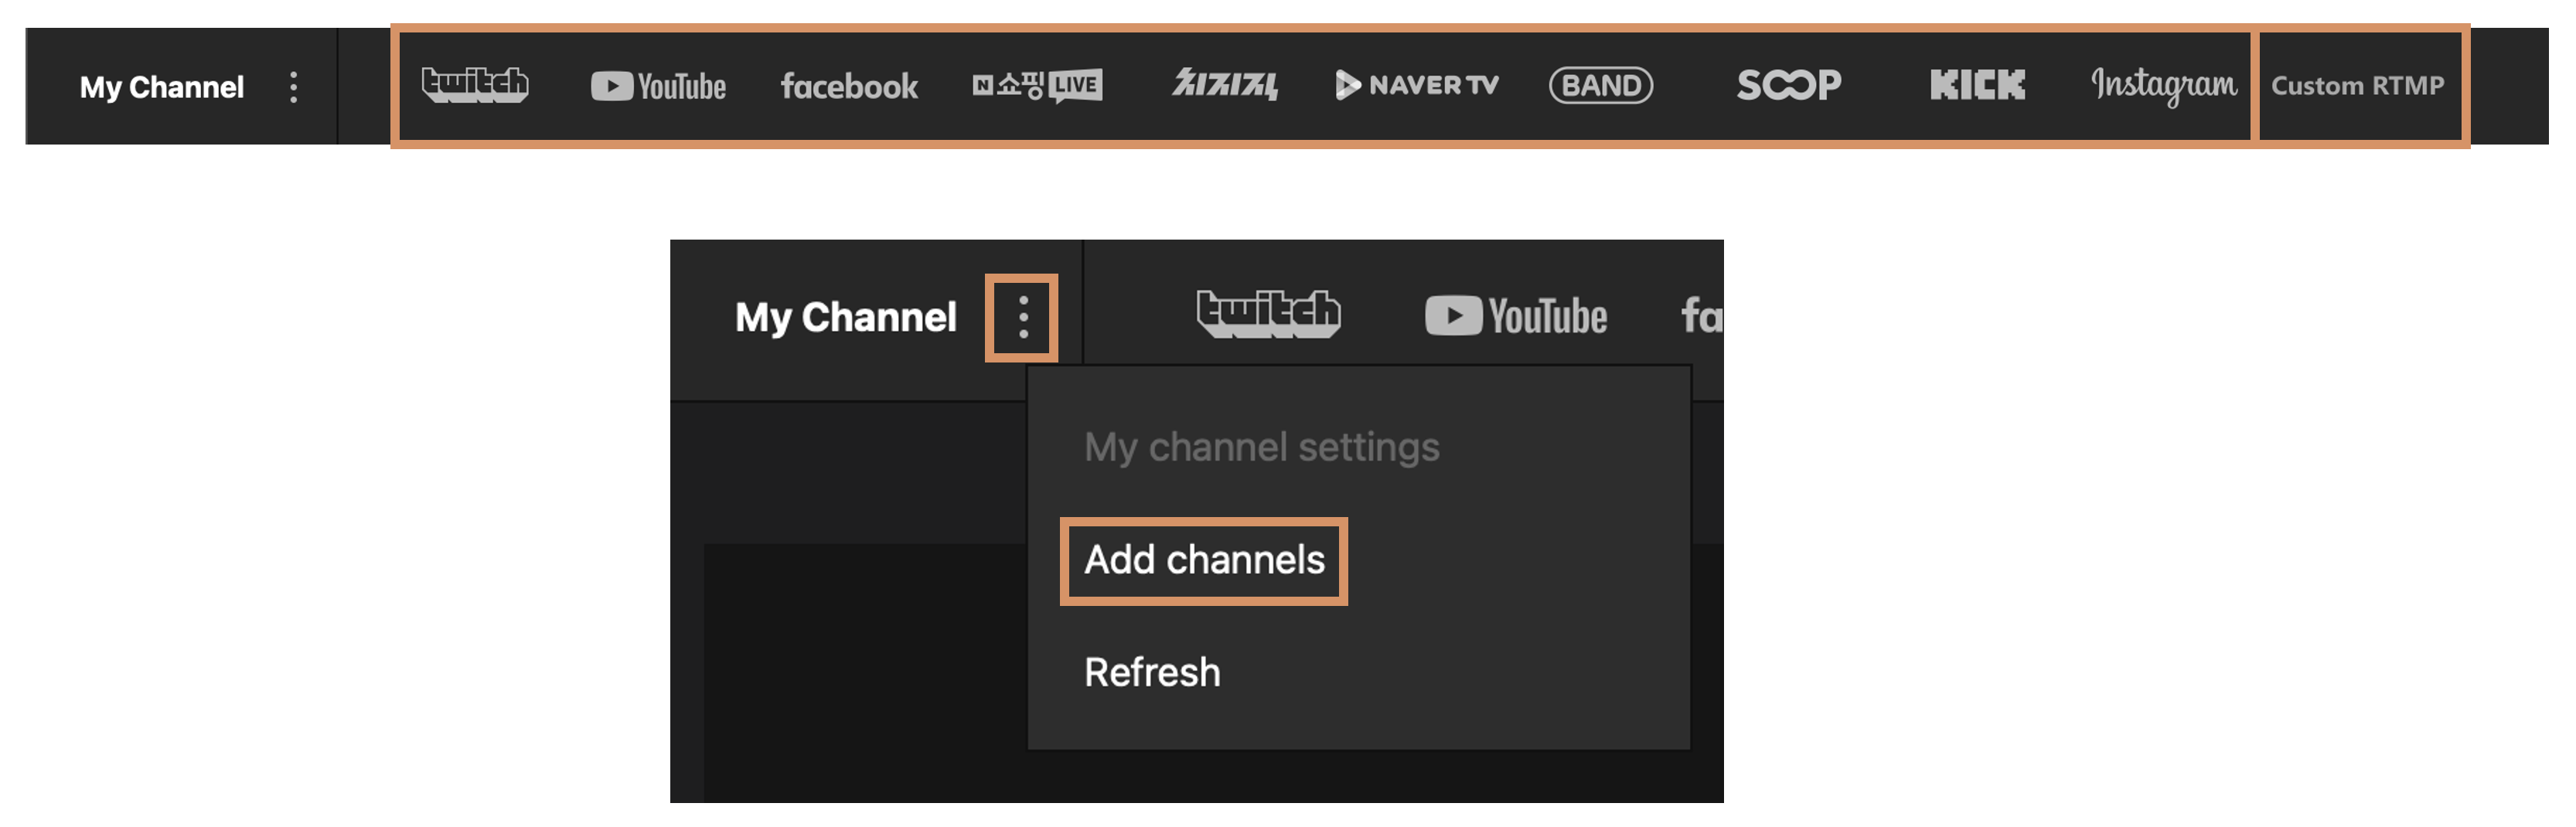
Task: Pick the SOOP streaming logo
Action: (x=1789, y=85)
